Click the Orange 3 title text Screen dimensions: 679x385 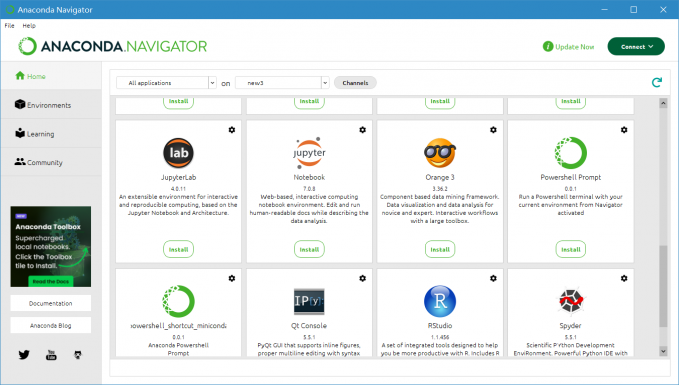pyautogui.click(x=440, y=177)
